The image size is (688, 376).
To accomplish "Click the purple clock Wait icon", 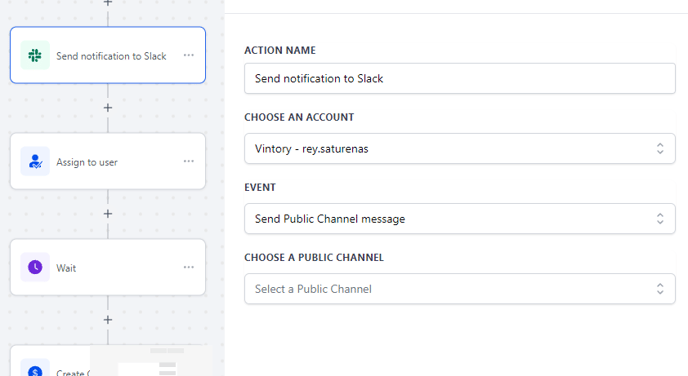I will (x=35, y=267).
